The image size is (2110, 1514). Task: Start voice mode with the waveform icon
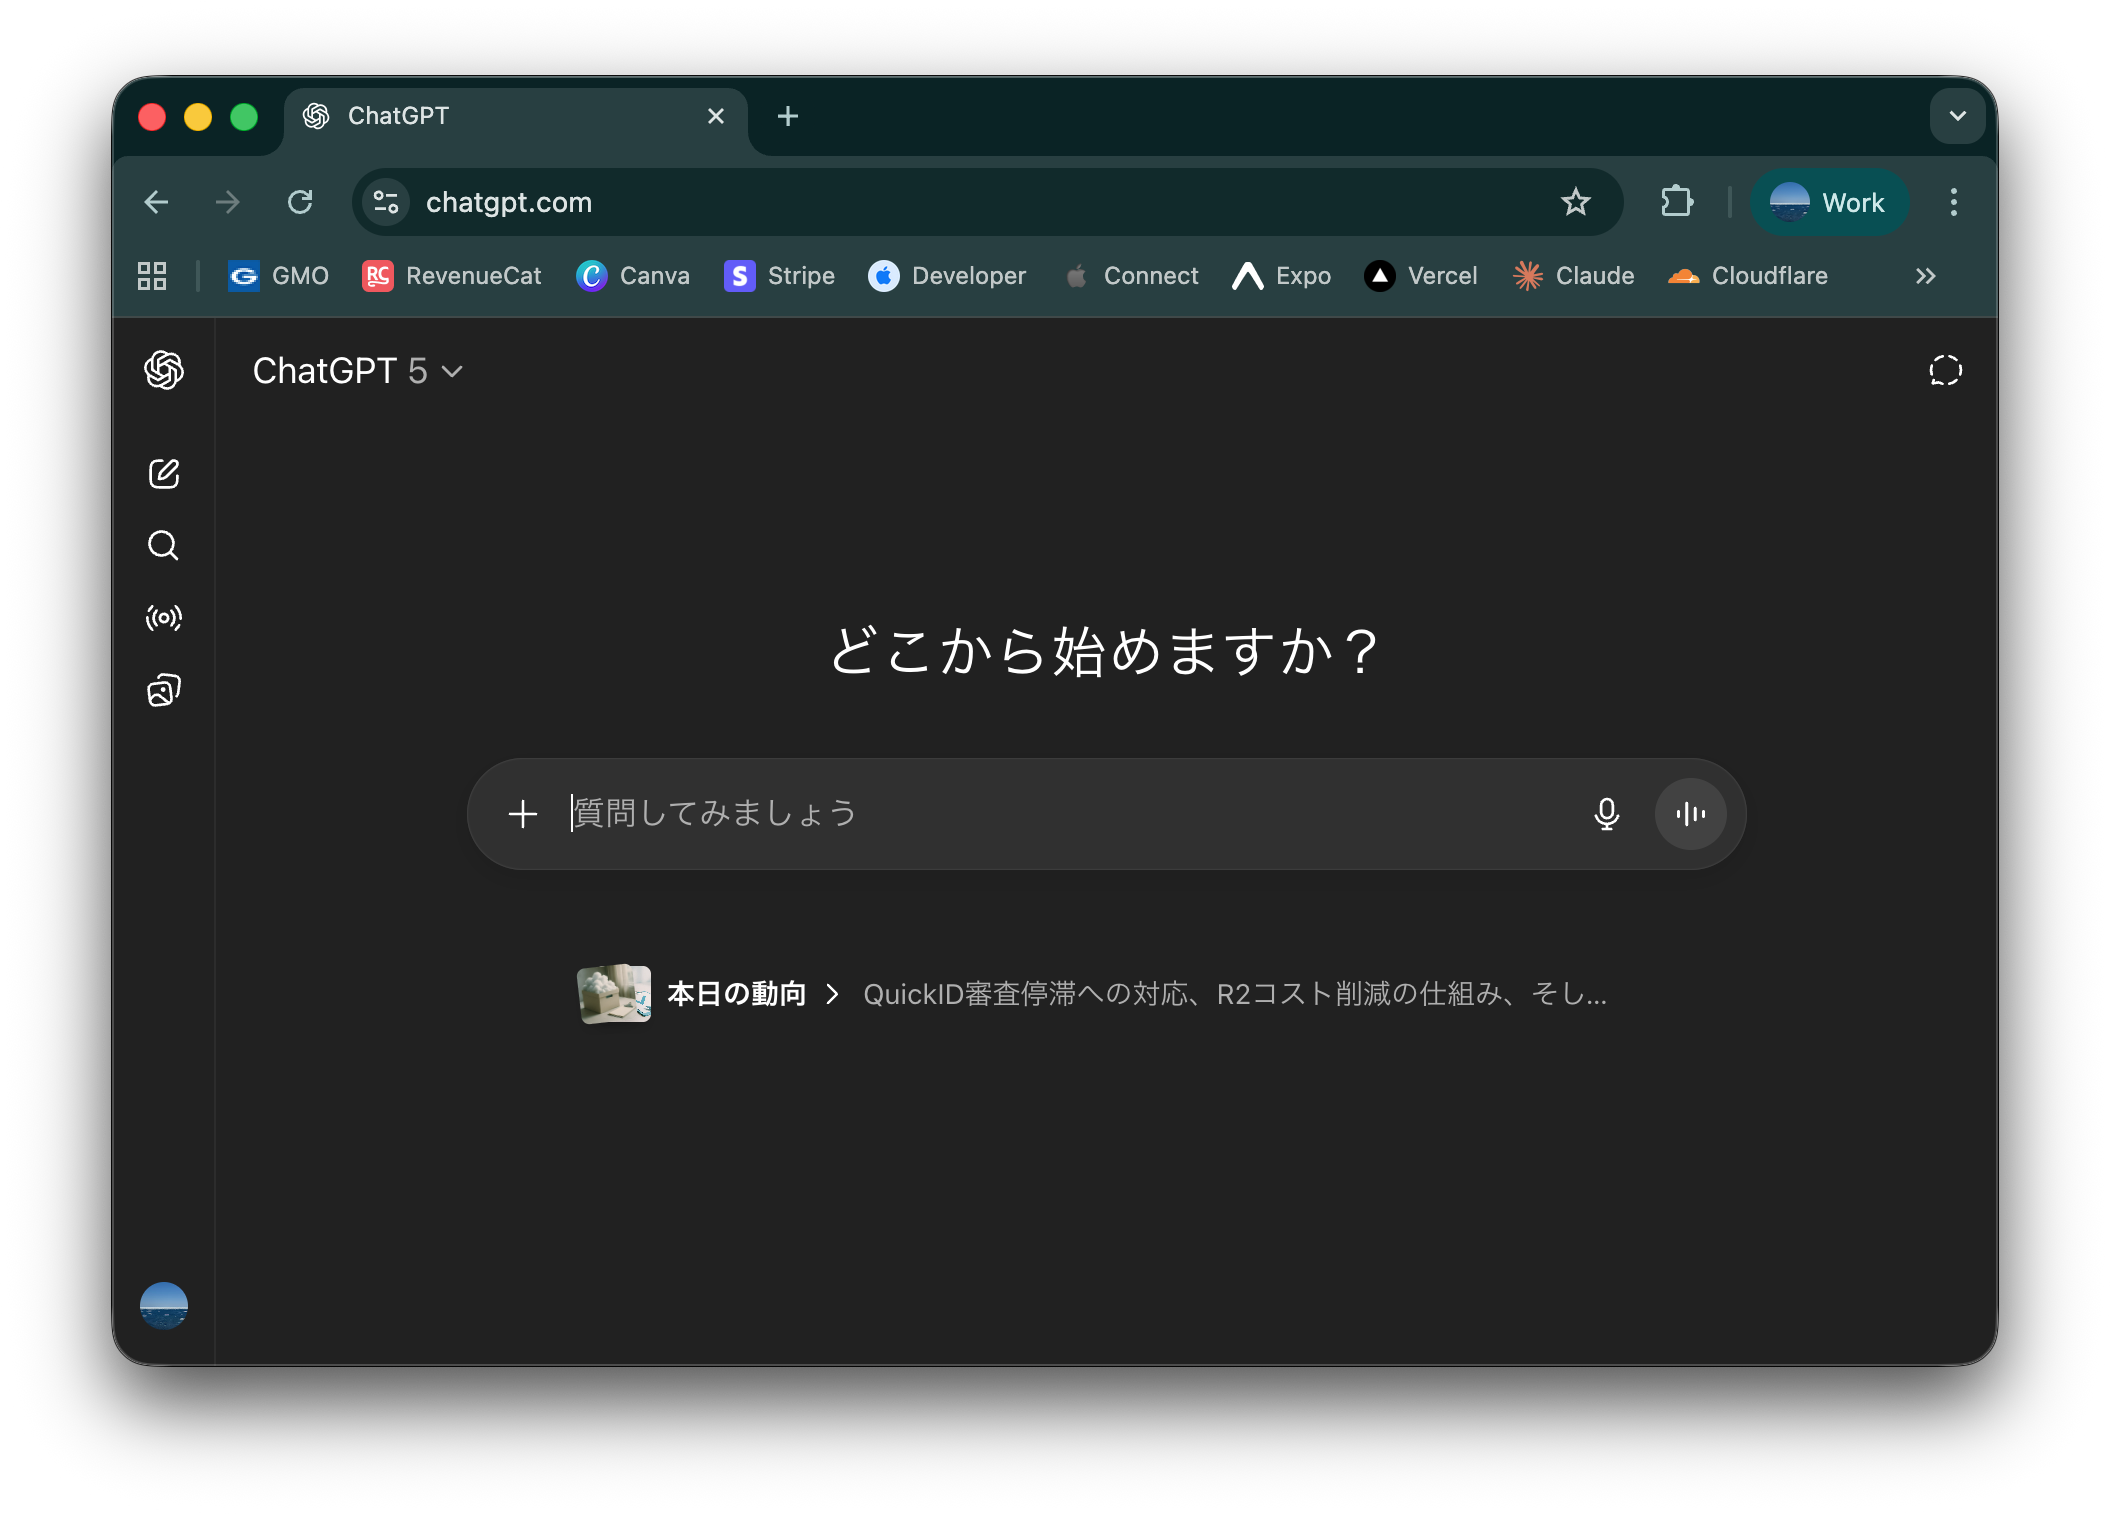point(1689,814)
